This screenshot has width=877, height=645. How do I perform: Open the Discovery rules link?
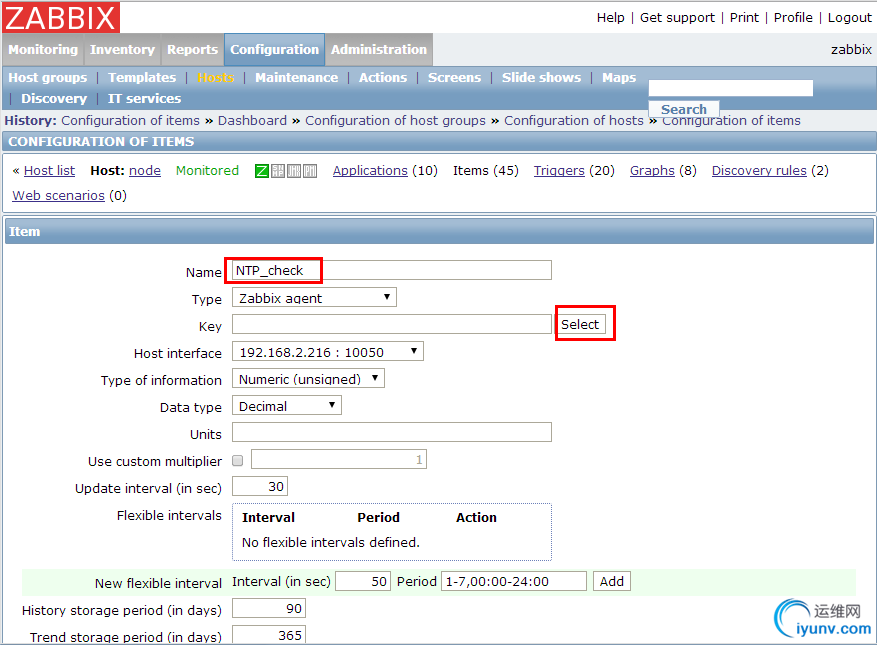click(759, 171)
